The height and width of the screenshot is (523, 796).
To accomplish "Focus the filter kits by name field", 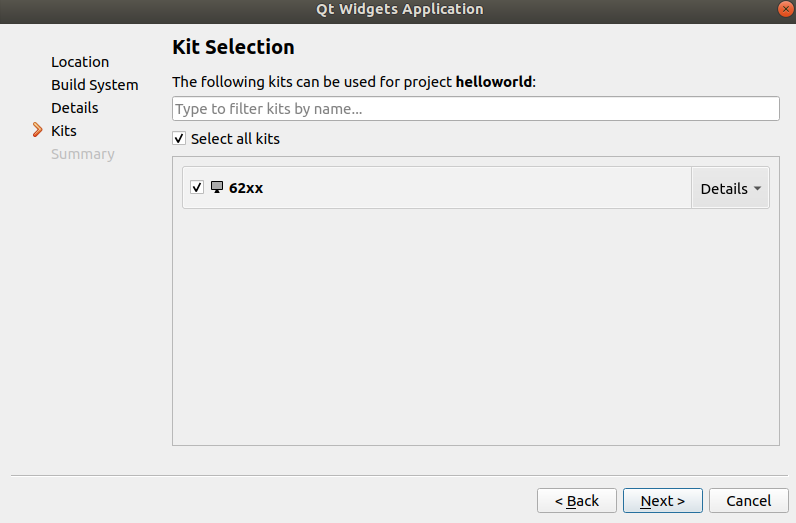I will 475,108.
